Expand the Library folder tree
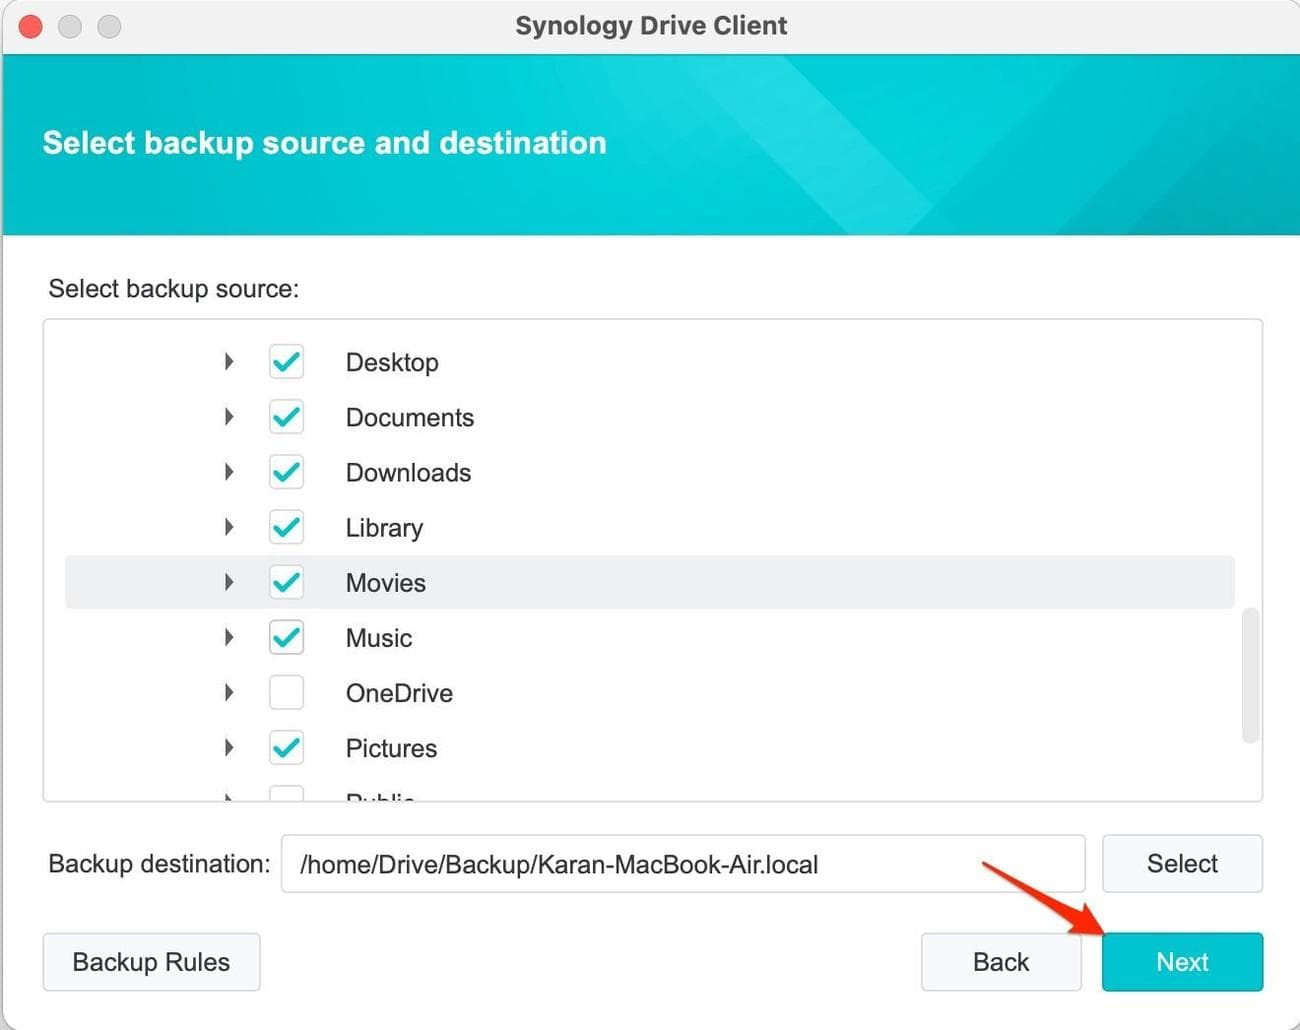This screenshot has width=1300, height=1030. [x=228, y=527]
